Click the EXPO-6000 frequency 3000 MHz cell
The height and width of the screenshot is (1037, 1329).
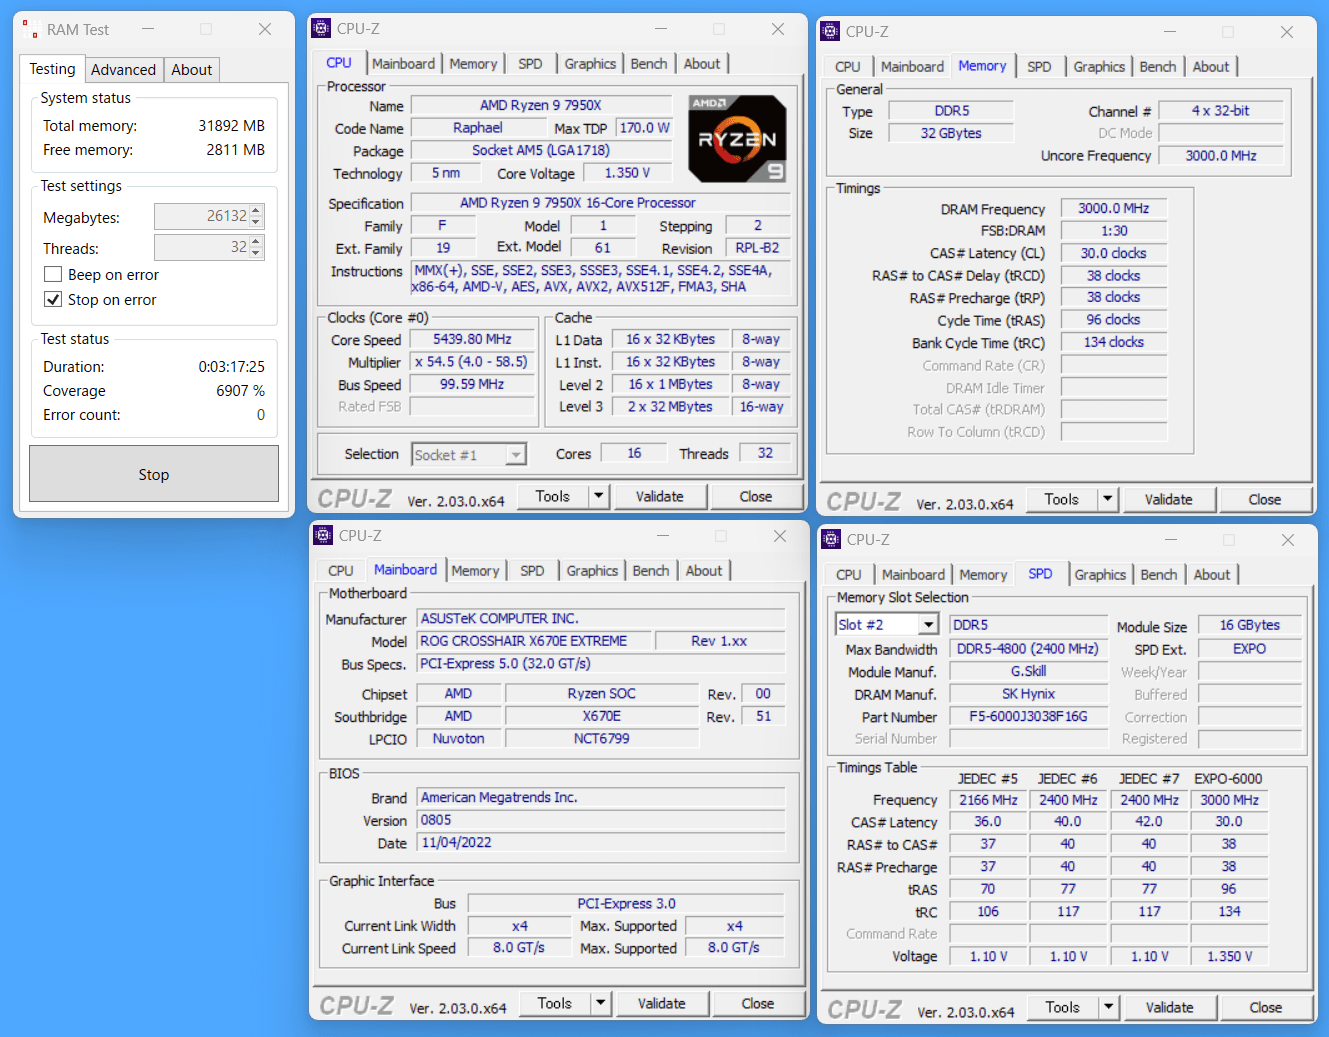pos(1229,800)
